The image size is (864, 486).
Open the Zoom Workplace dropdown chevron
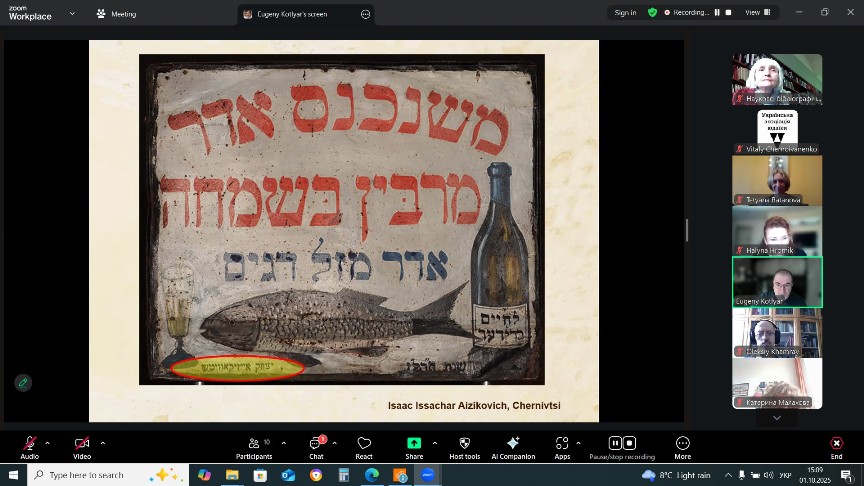72,14
